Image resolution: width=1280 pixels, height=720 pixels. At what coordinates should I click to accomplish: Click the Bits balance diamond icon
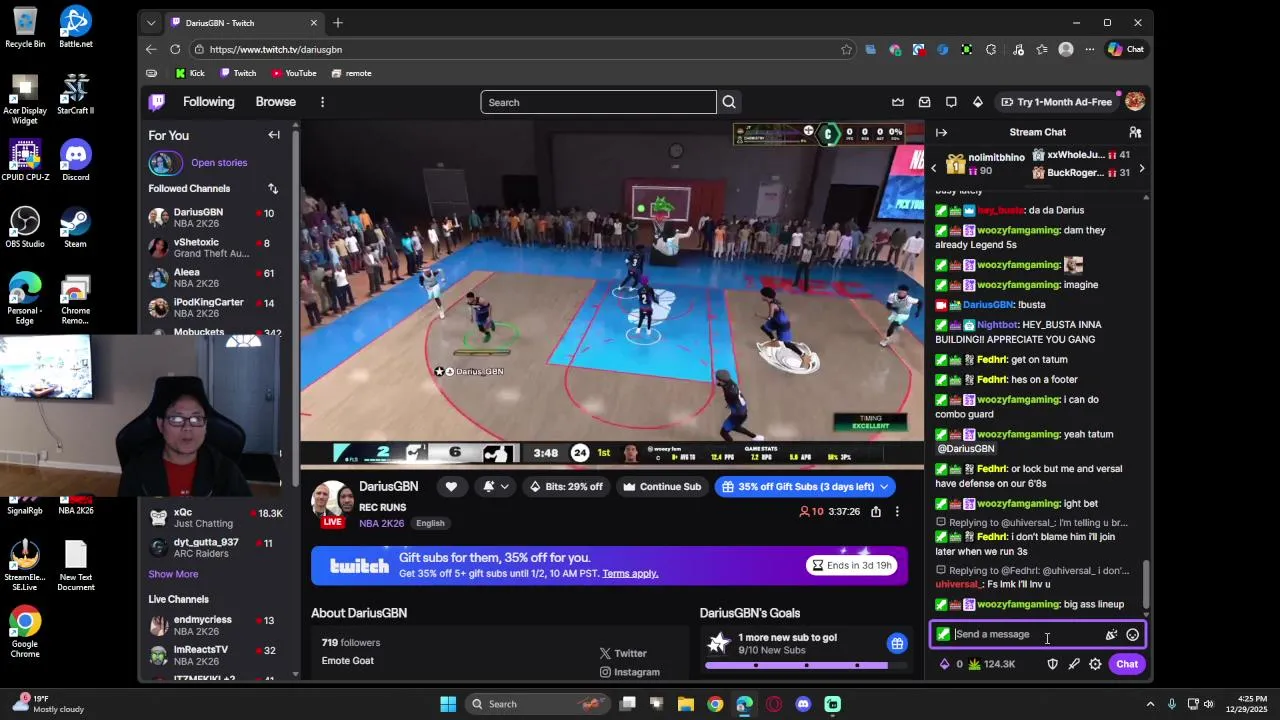tap(944, 664)
